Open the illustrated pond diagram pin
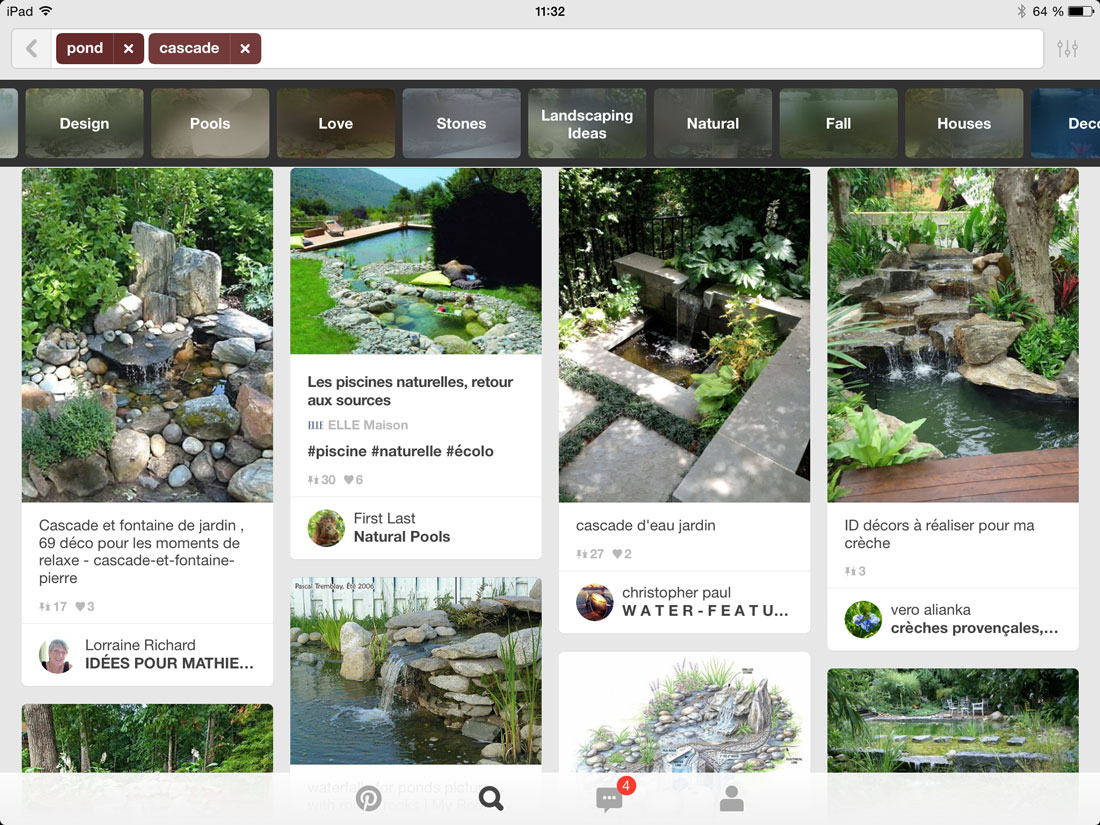The height and width of the screenshot is (825, 1100). (x=685, y=713)
